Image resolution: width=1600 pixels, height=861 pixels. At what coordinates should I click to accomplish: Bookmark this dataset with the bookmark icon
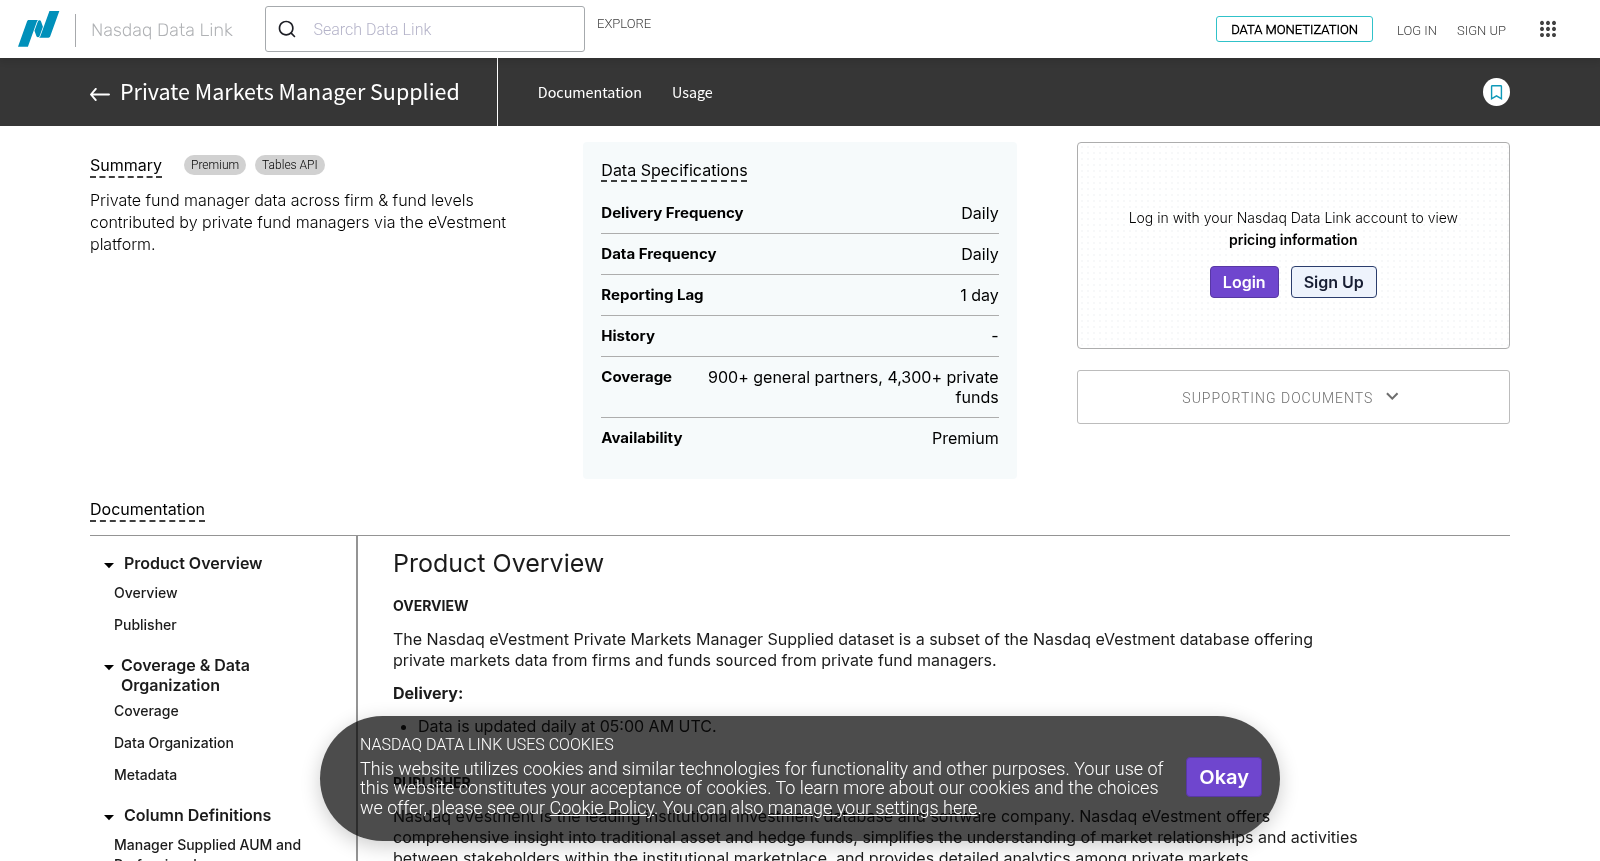(x=1496, y=92)
